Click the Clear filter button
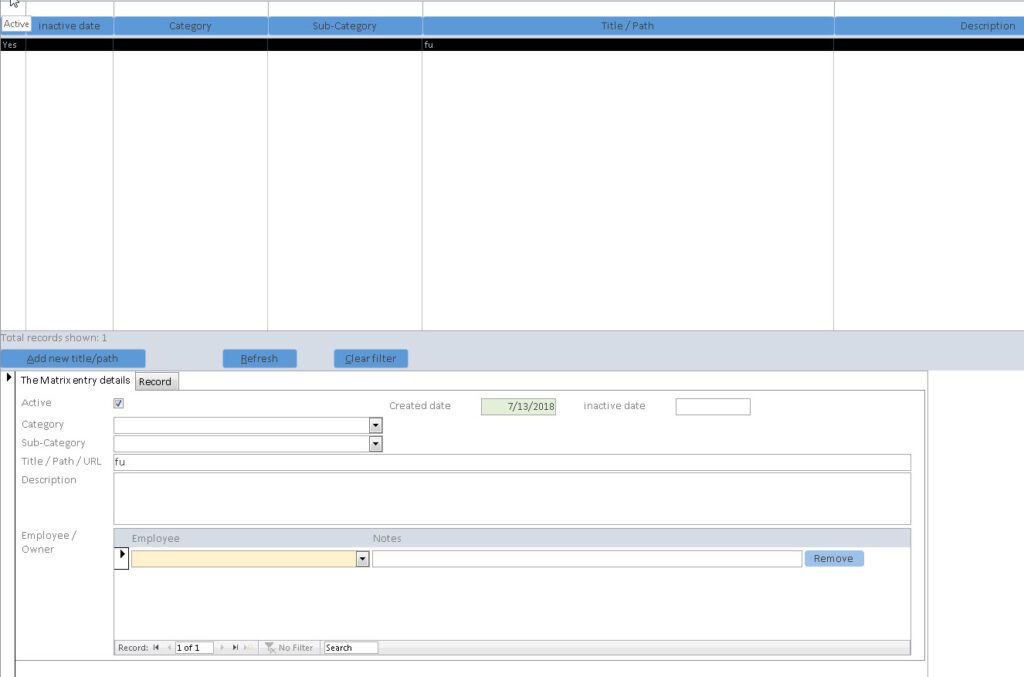Viewport: 1024px width, 677px height. (x=370, y=358)
